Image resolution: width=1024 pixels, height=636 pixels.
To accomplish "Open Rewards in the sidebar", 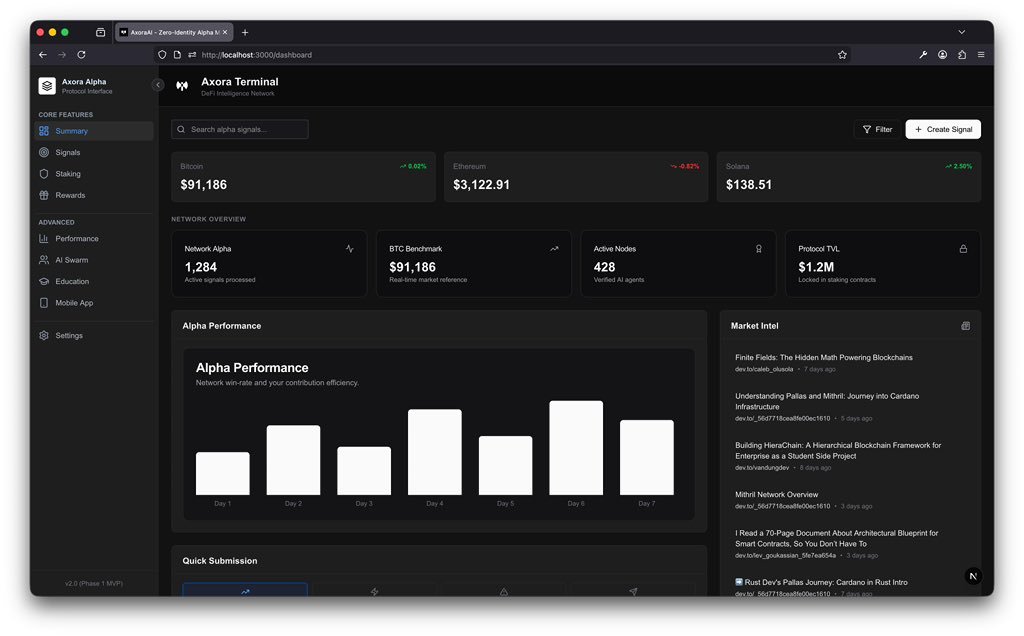I will click(x=94, y=195).
